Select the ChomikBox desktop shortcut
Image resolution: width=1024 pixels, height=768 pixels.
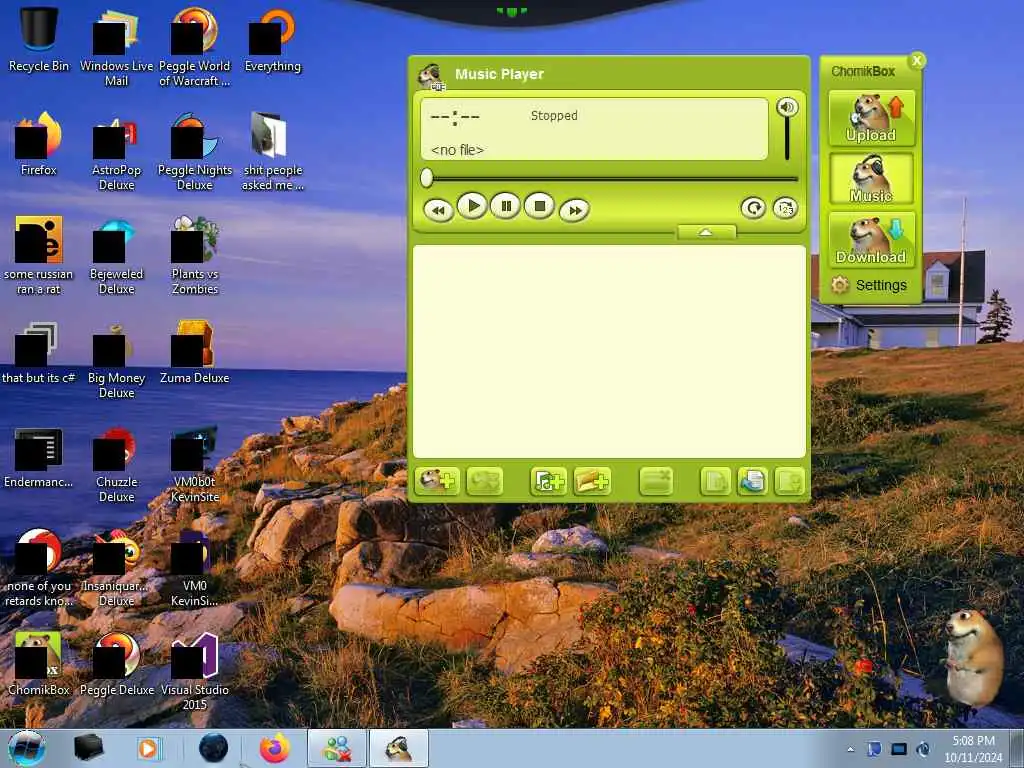(x=39, y=663)
